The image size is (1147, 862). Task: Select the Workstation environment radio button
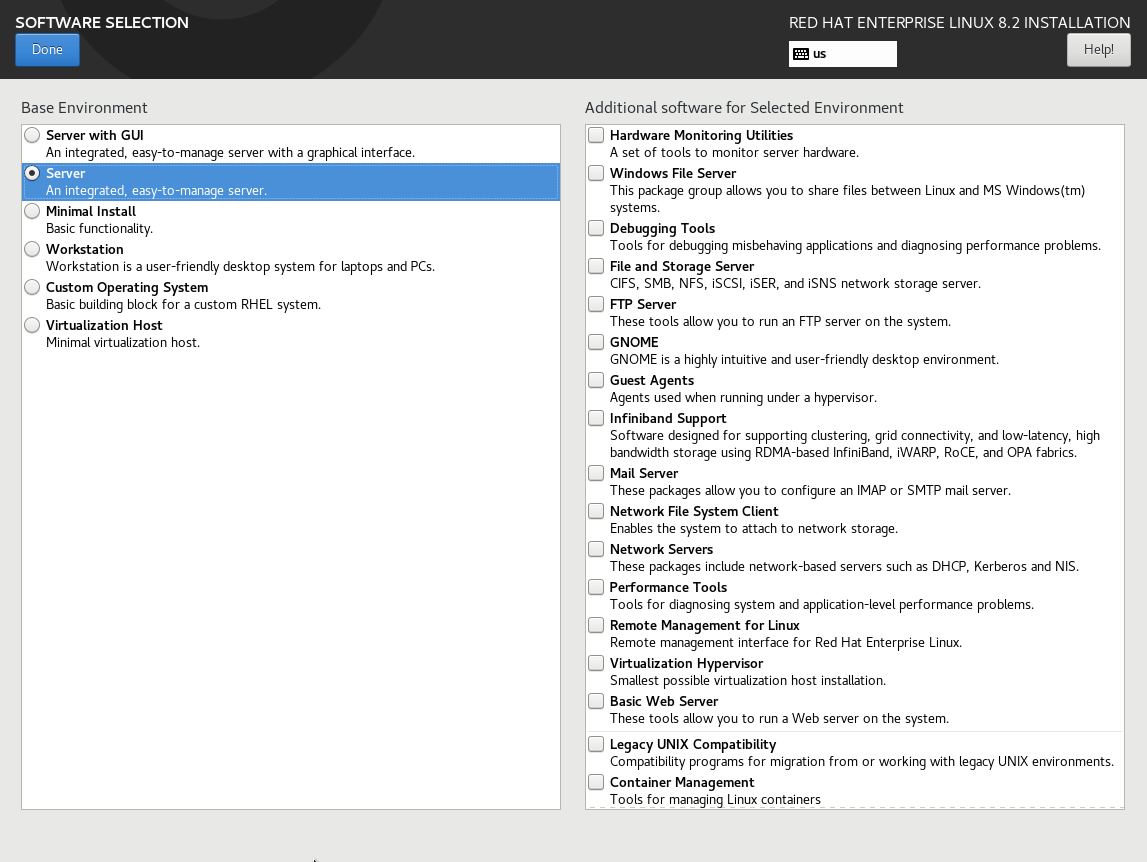[32, 250]
